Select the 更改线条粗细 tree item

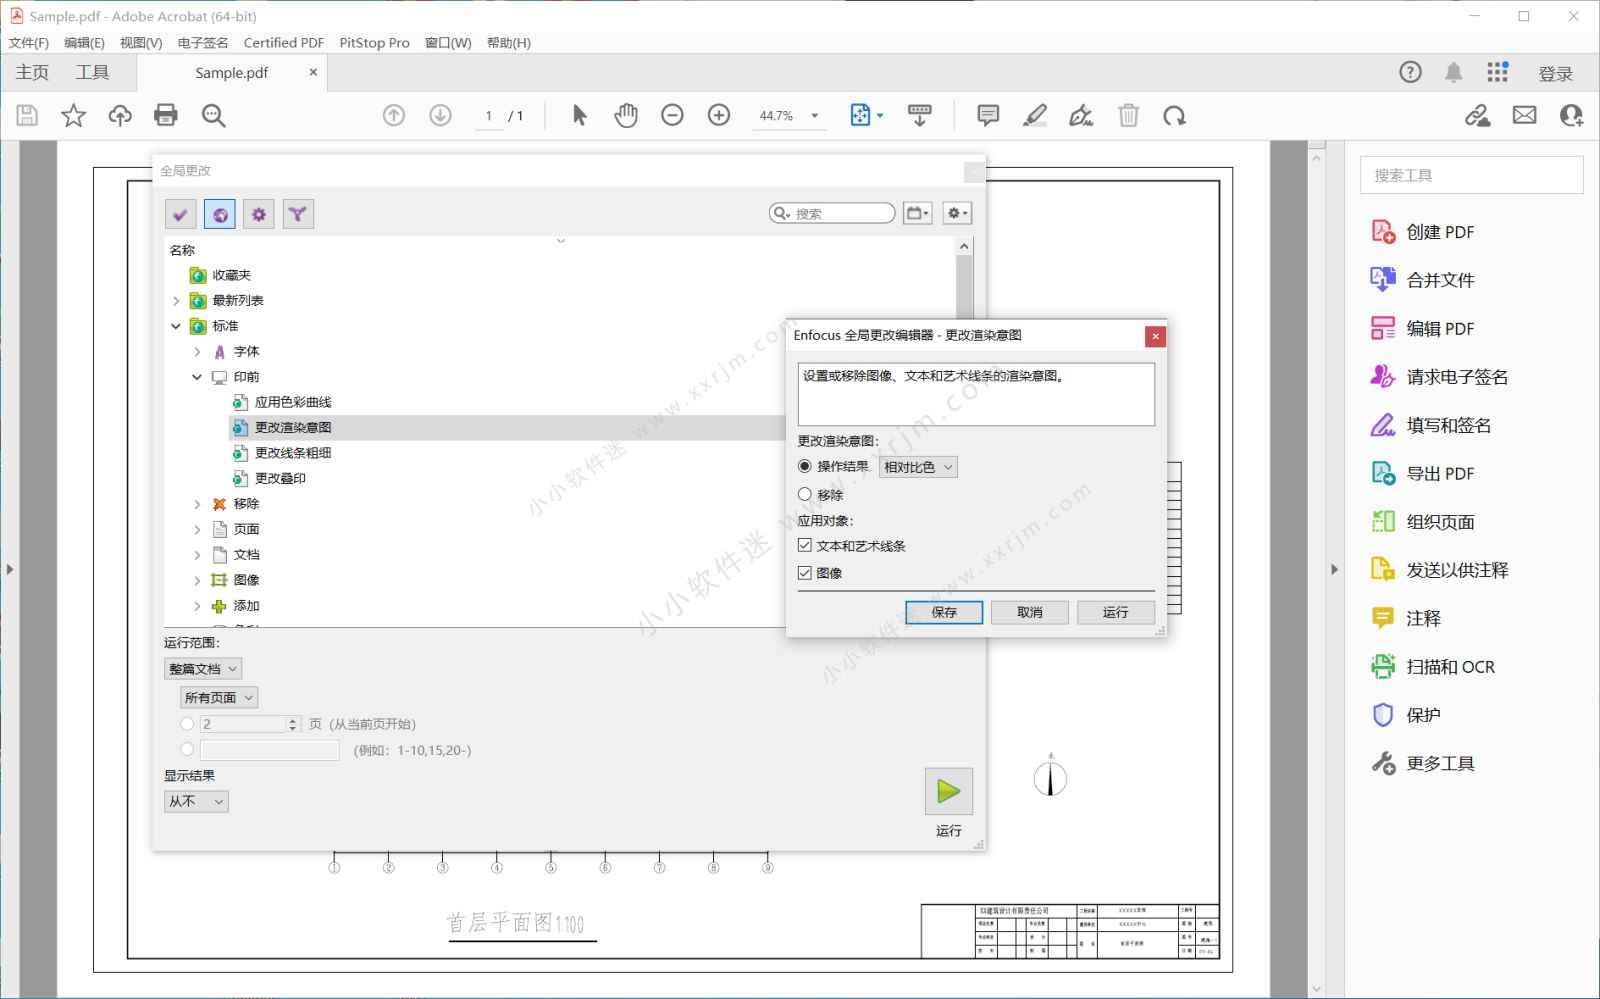[293, 453]
